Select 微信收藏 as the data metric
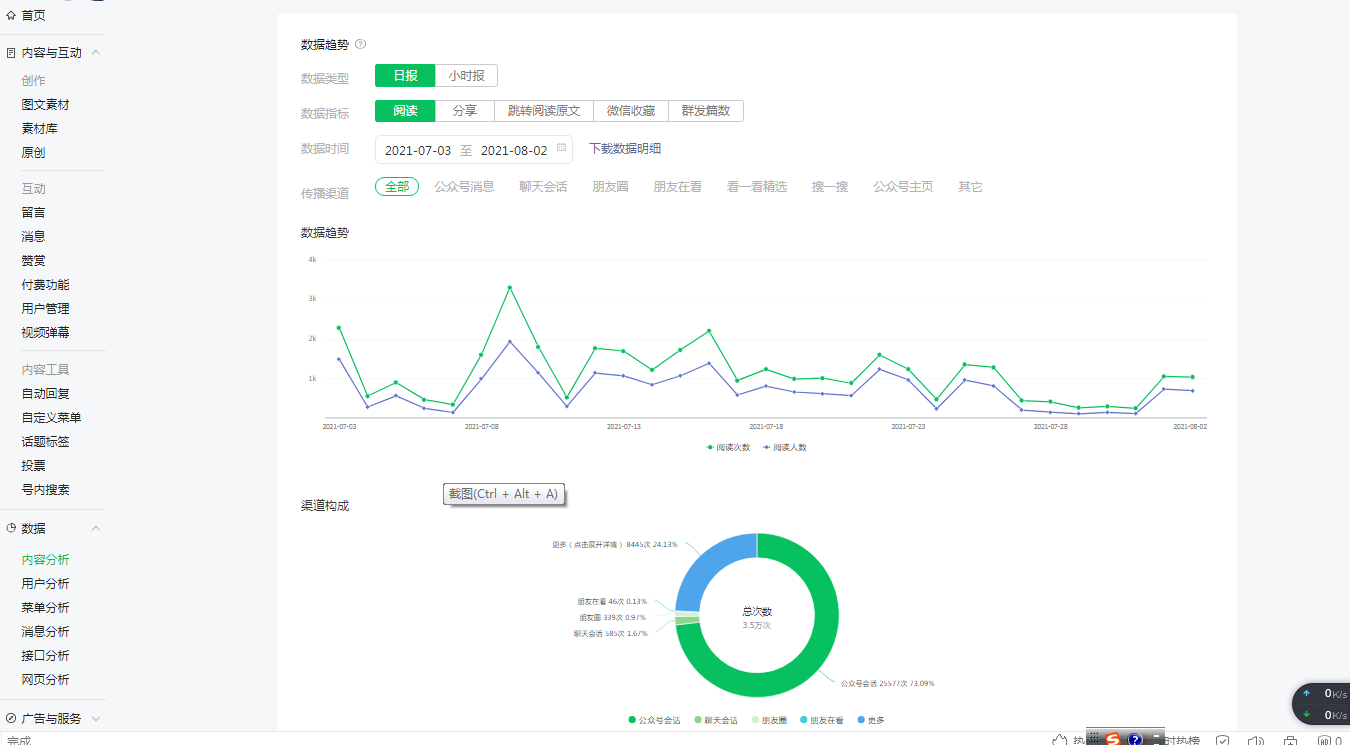 tap(631, 111)
